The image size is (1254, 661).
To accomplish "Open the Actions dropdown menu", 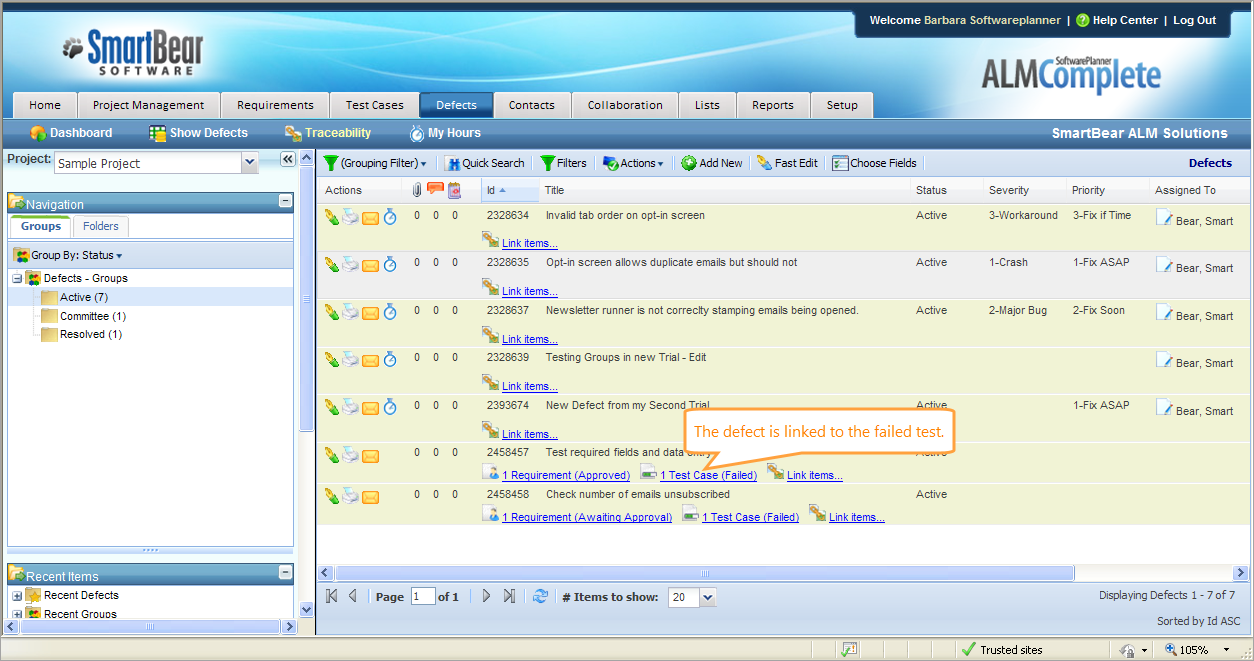I will pyautogui.click(x=633, y=163).
